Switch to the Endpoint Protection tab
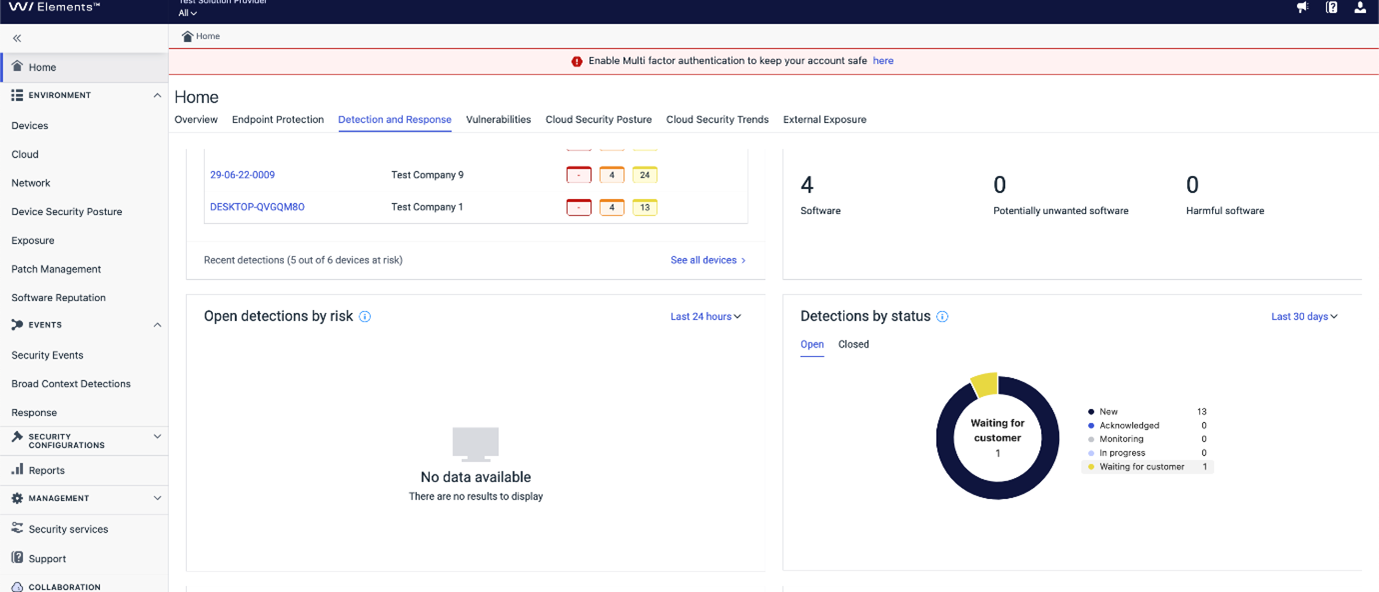This screenshot has width=1379, height=592. click(278, 120)
